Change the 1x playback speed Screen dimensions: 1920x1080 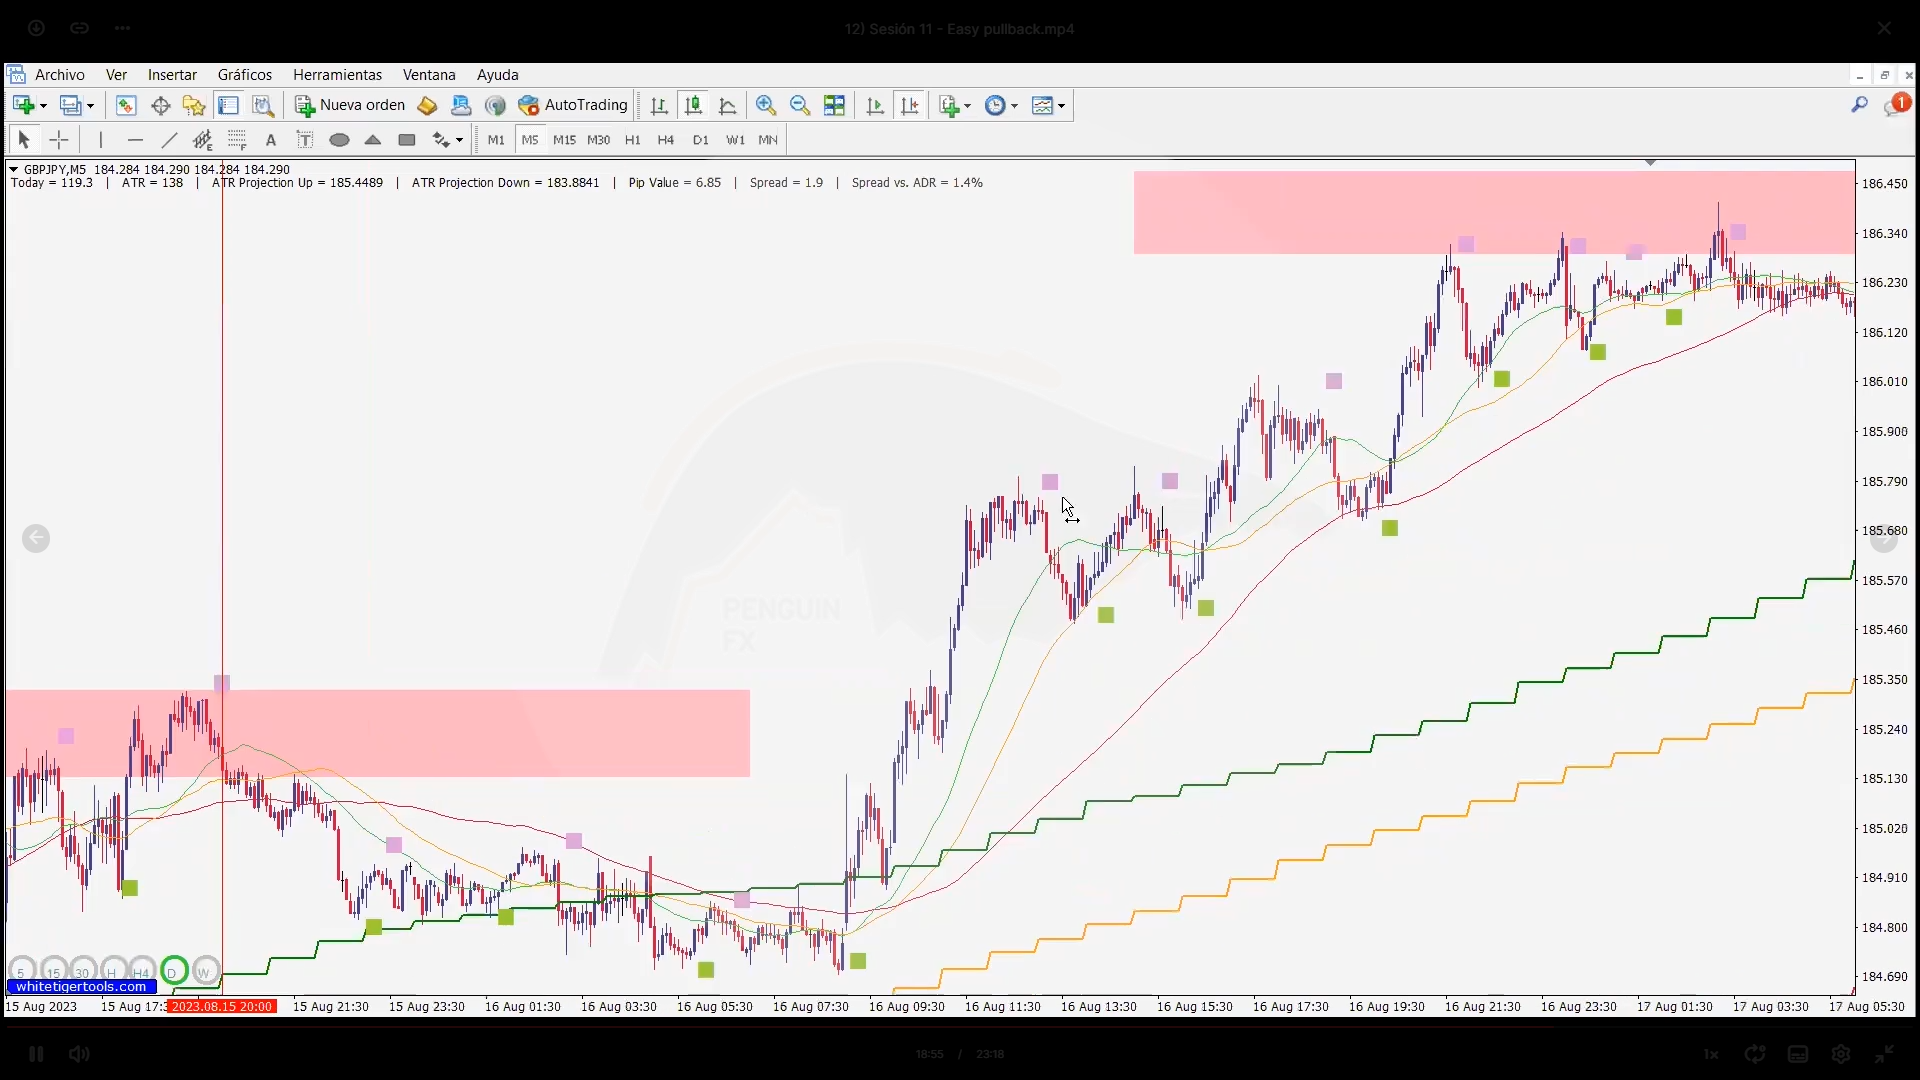[1711, 1054]
